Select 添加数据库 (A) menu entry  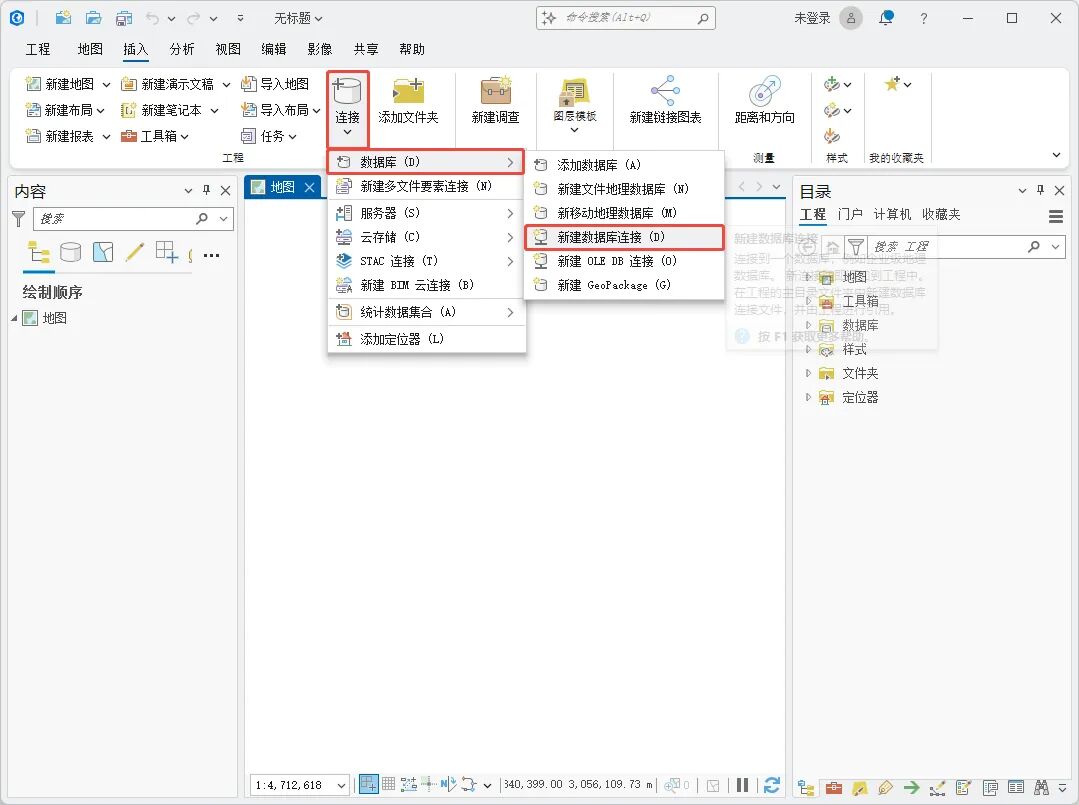(624, 165)
